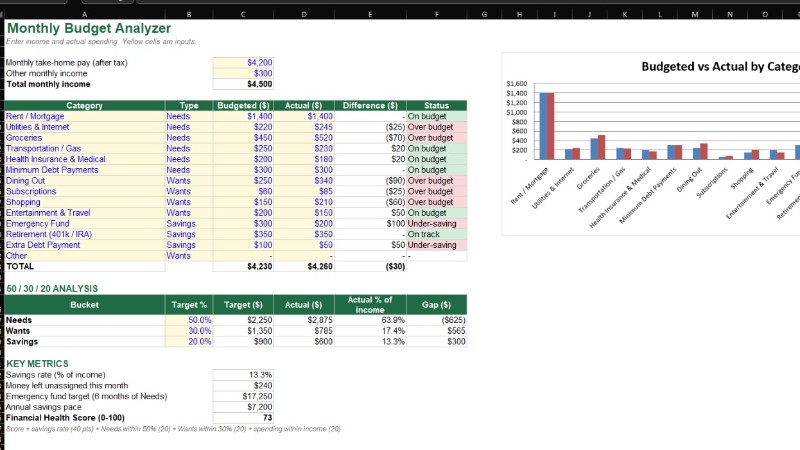
Task: Select annual savings pace value $7,200
Action: point(243,407)
